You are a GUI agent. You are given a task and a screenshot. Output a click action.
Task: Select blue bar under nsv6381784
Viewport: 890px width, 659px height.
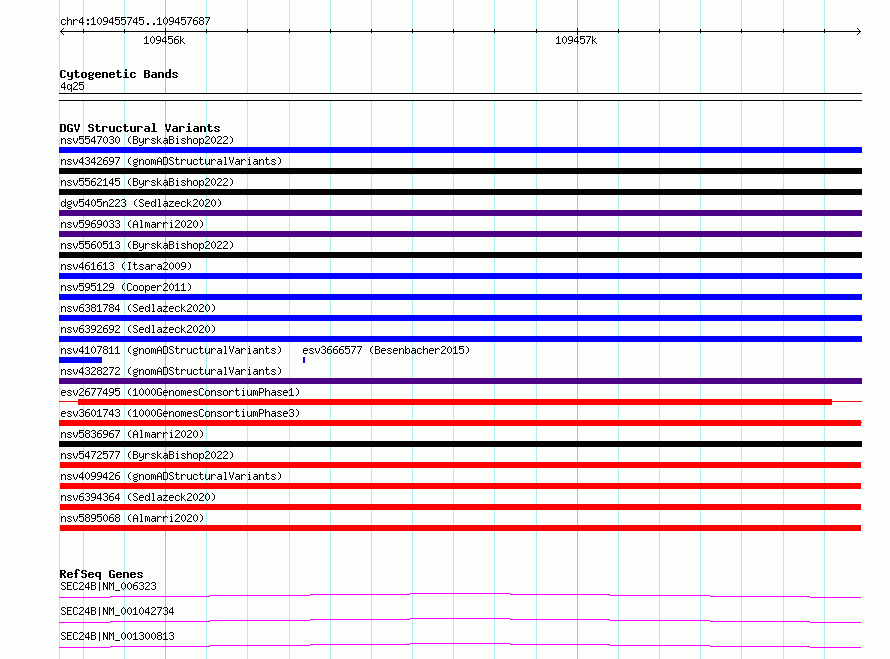pyautogui.click(x=460, y=318)
